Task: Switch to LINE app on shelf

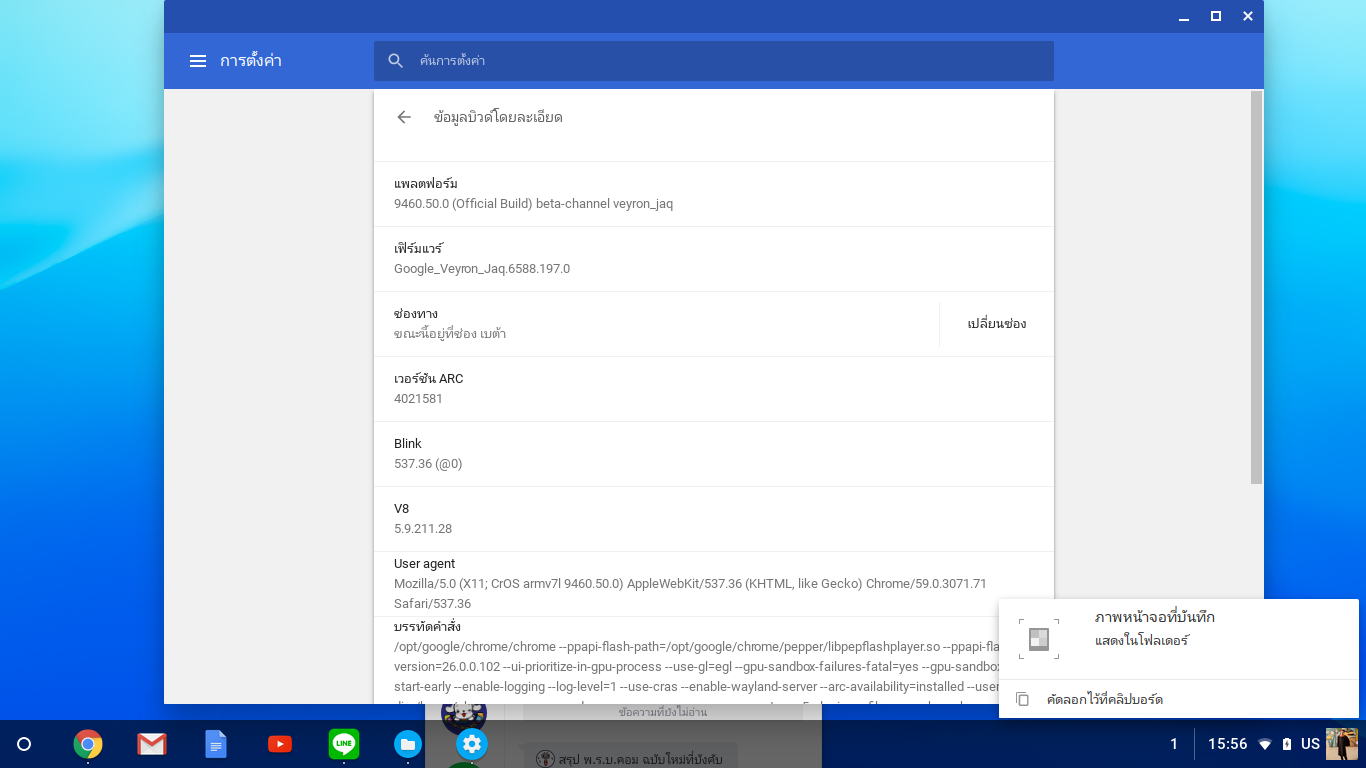Action: point(344,744)
